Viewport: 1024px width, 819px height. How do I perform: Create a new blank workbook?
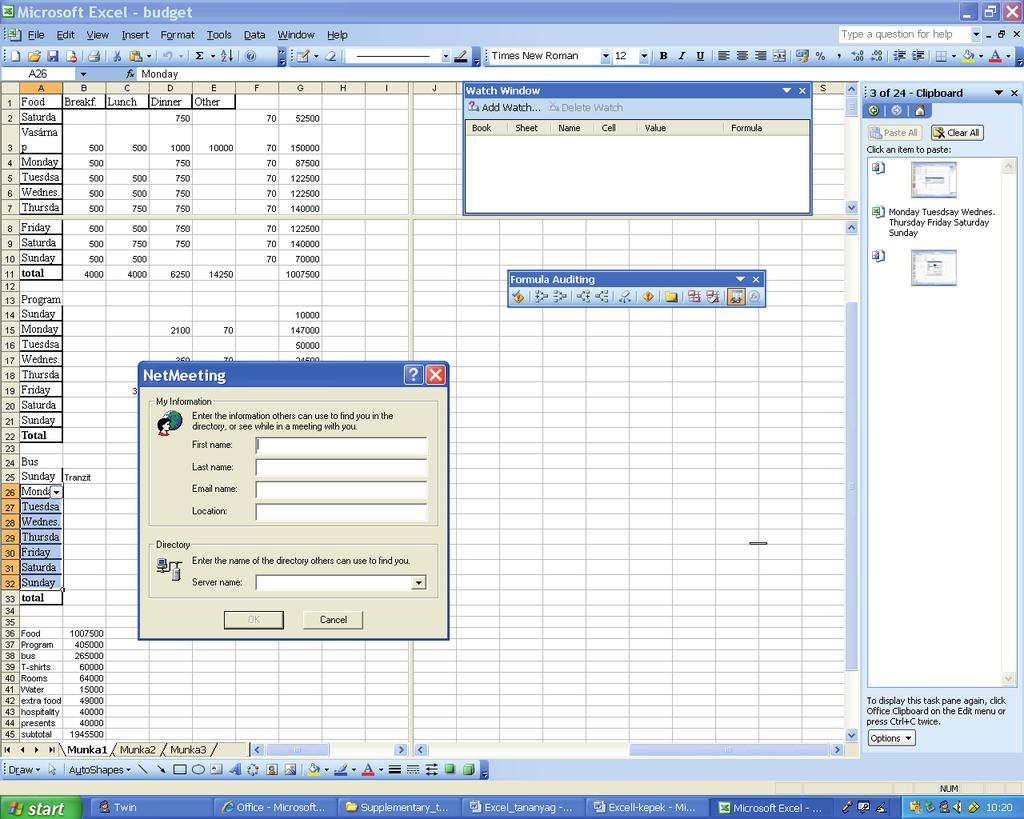(x=16, y=56)
